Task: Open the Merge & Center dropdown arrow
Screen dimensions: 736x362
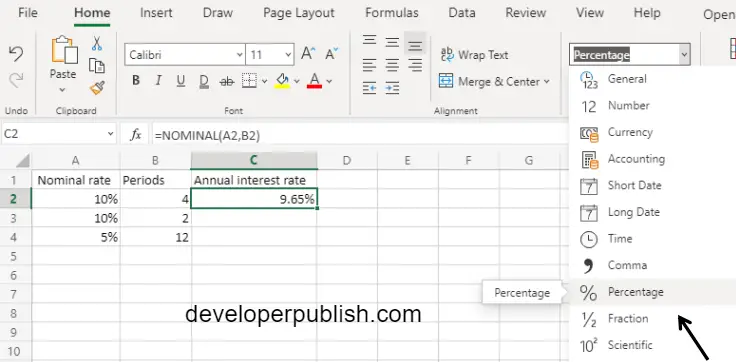Action: point(546,82)
